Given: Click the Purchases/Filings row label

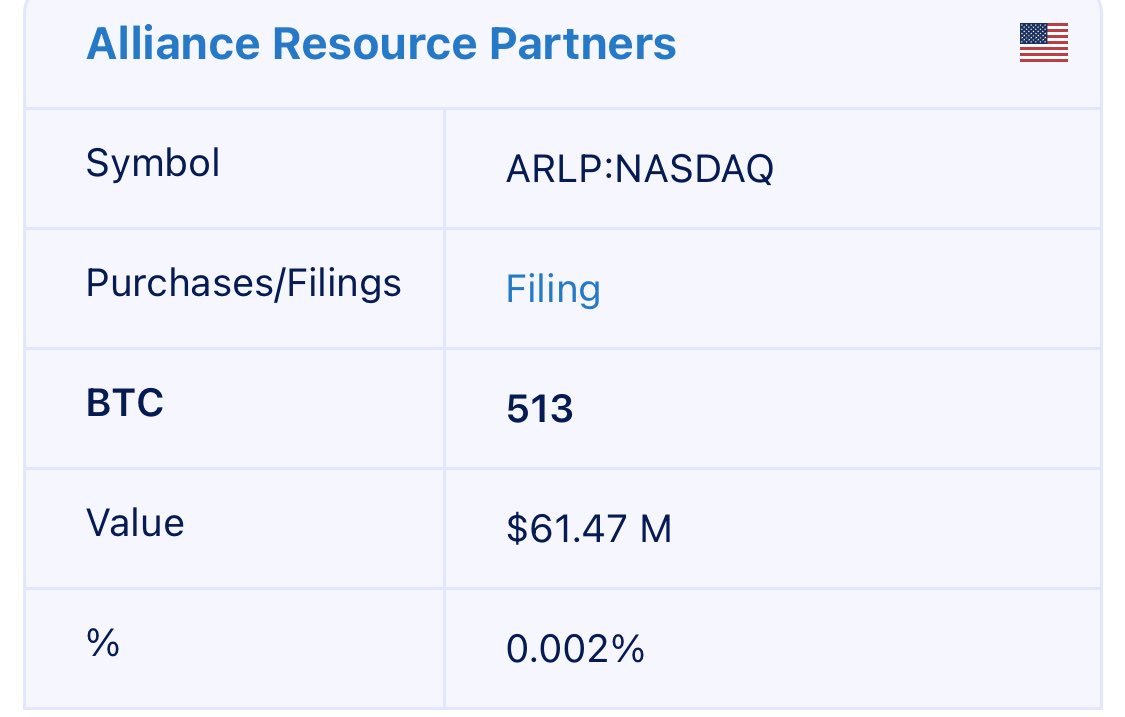Looking at the screenshot, I should point(243,283).
